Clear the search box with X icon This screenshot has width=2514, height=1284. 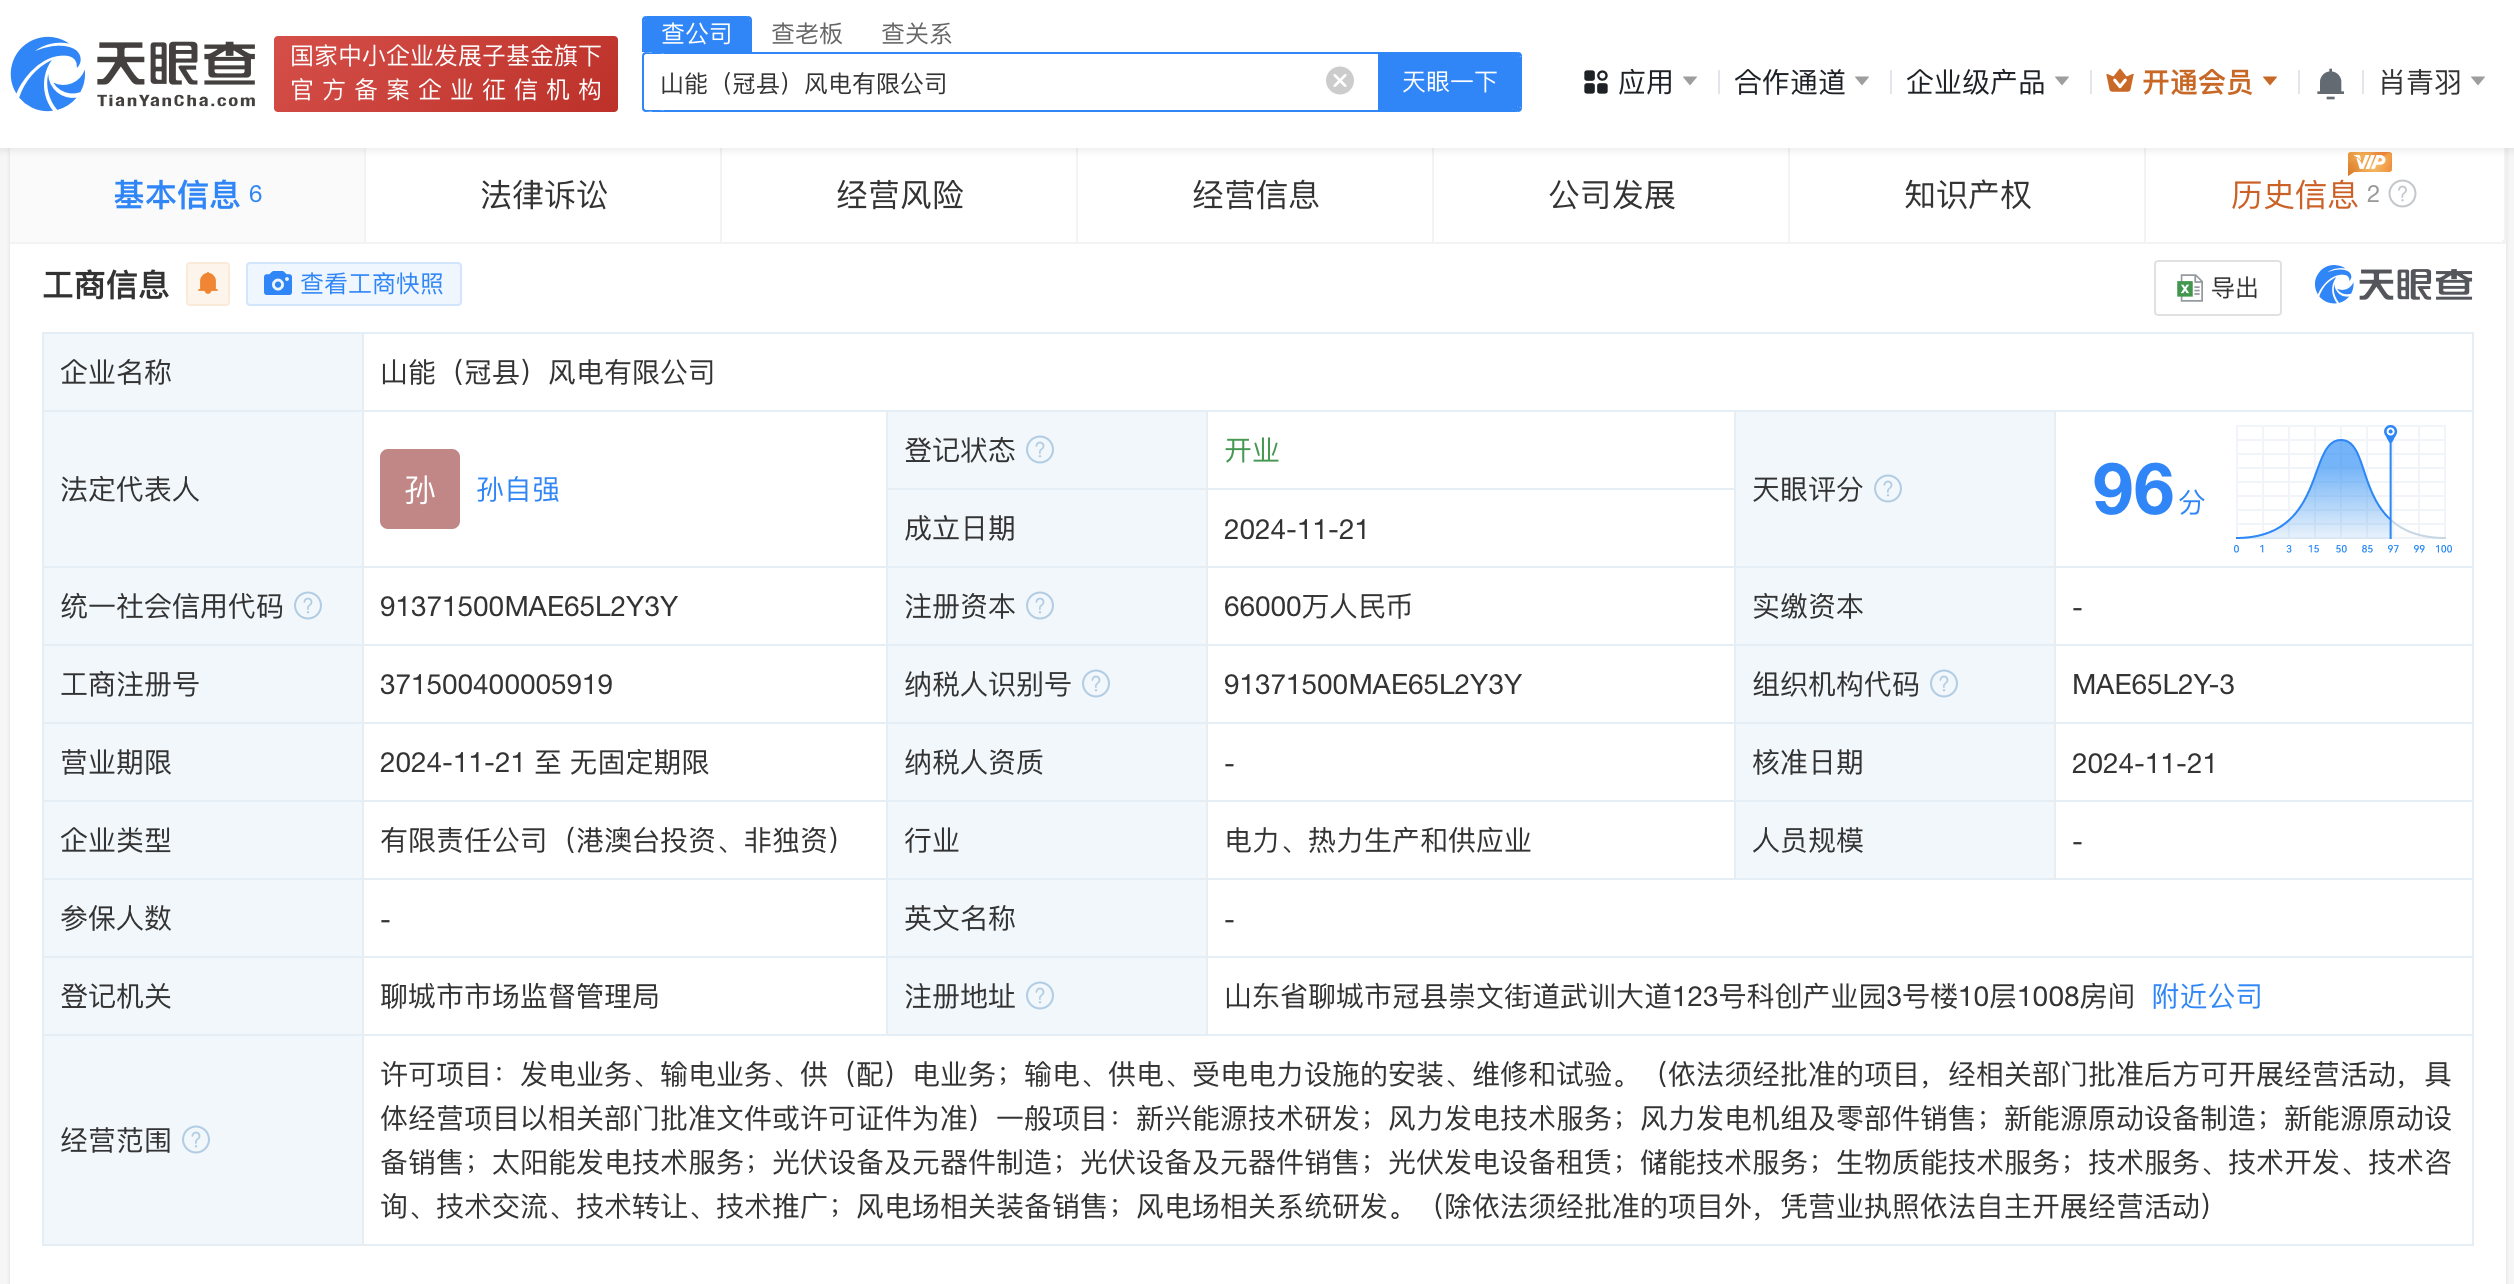tap(1339, 81)
